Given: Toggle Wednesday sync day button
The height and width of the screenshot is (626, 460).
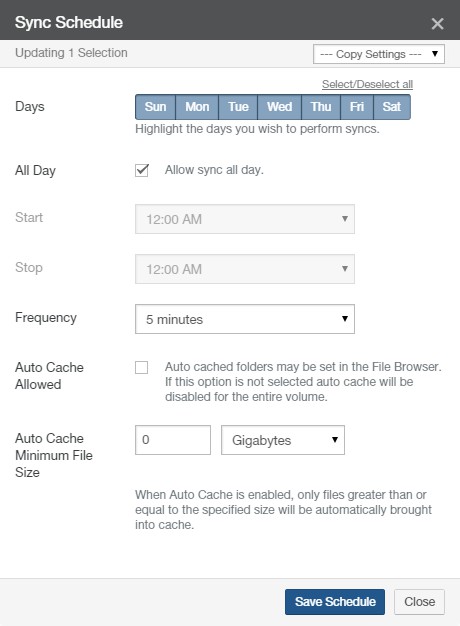Looking at the screenshot, I should click(x=280, y=107).
